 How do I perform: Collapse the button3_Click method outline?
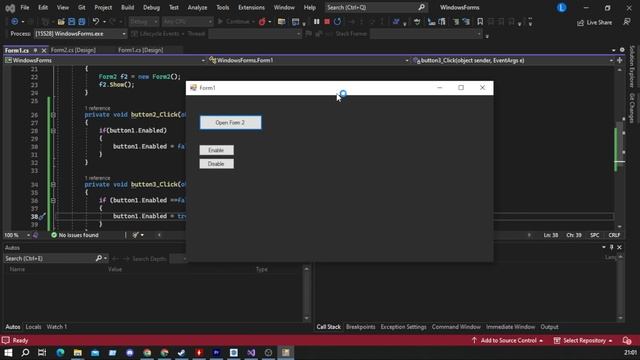53,184
